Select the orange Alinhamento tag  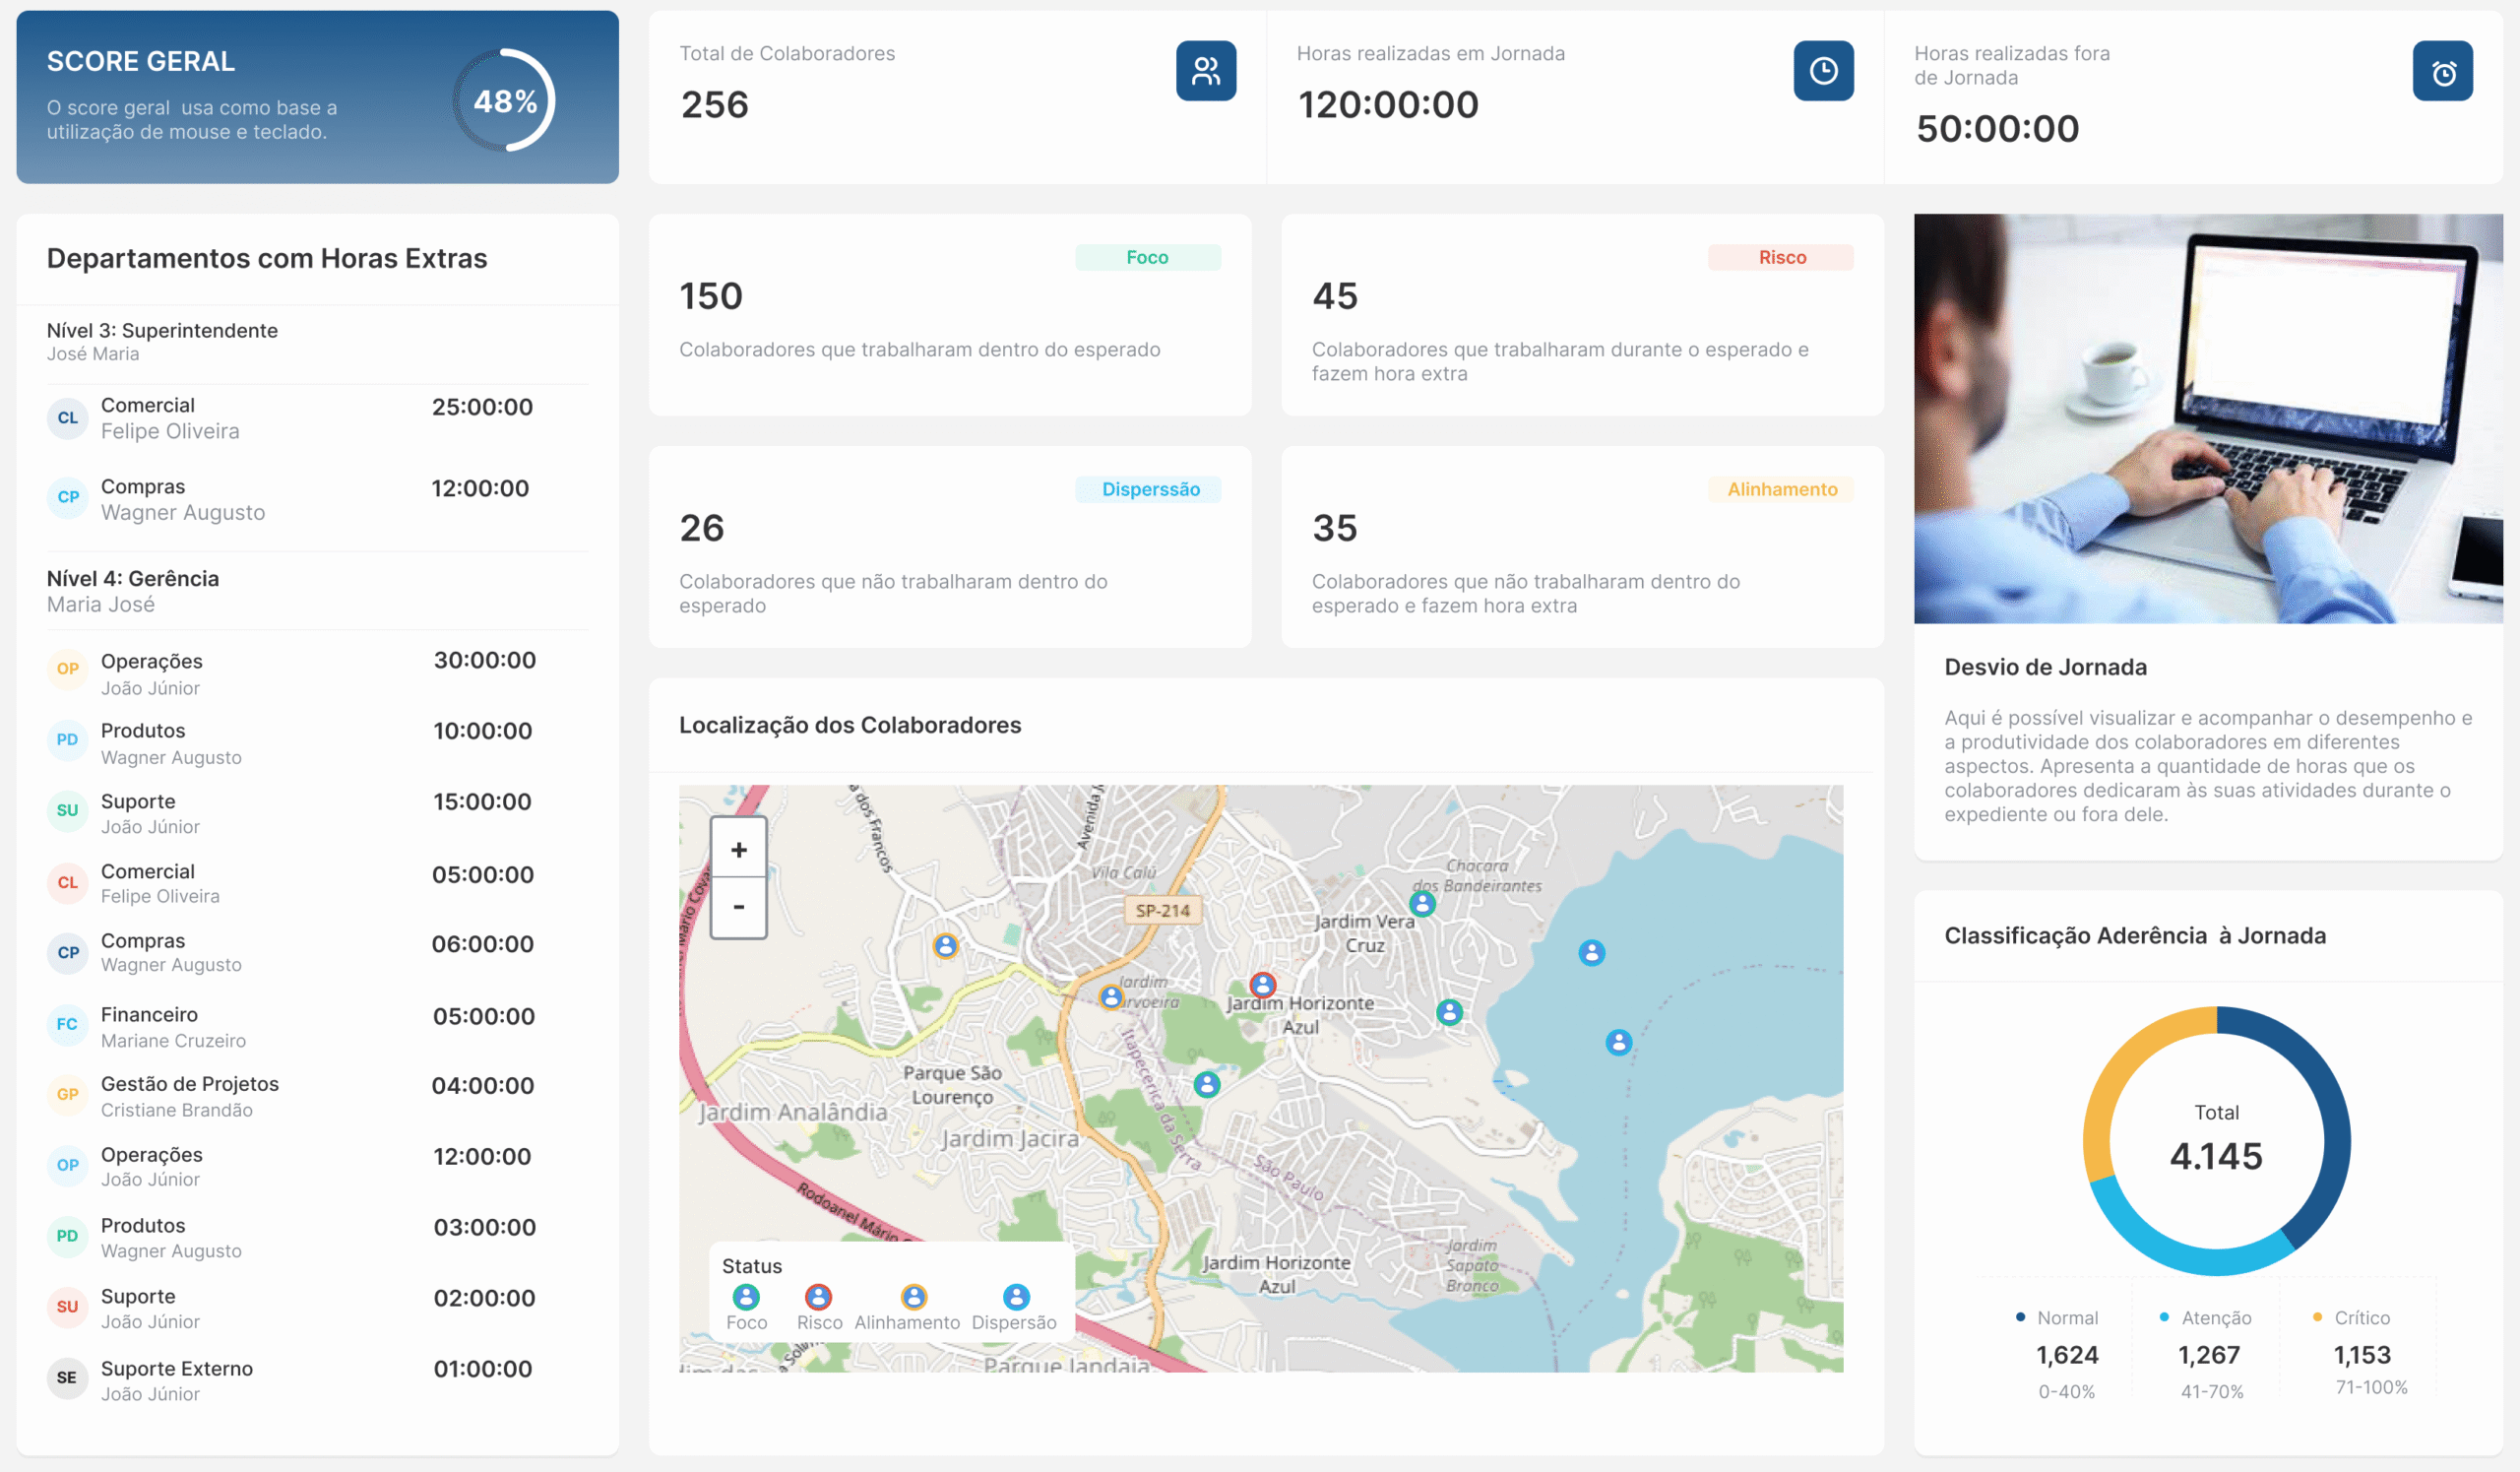[x=1781, y=489]
